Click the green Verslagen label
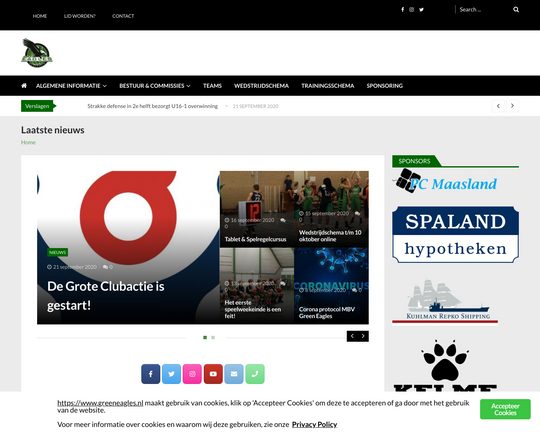Image resolution: width=540 pixels, height=432 pixels. (x=38, y=106)
